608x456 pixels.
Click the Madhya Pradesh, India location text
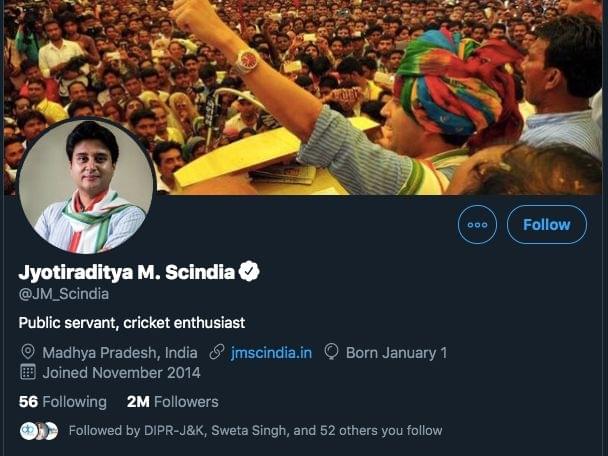(119, 352)
